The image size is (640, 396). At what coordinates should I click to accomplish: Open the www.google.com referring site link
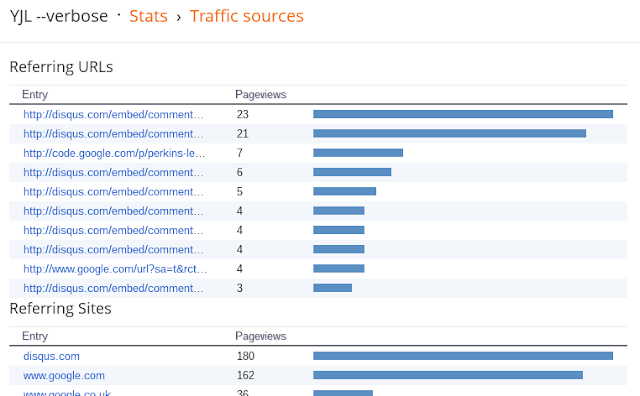coord(64,375)
